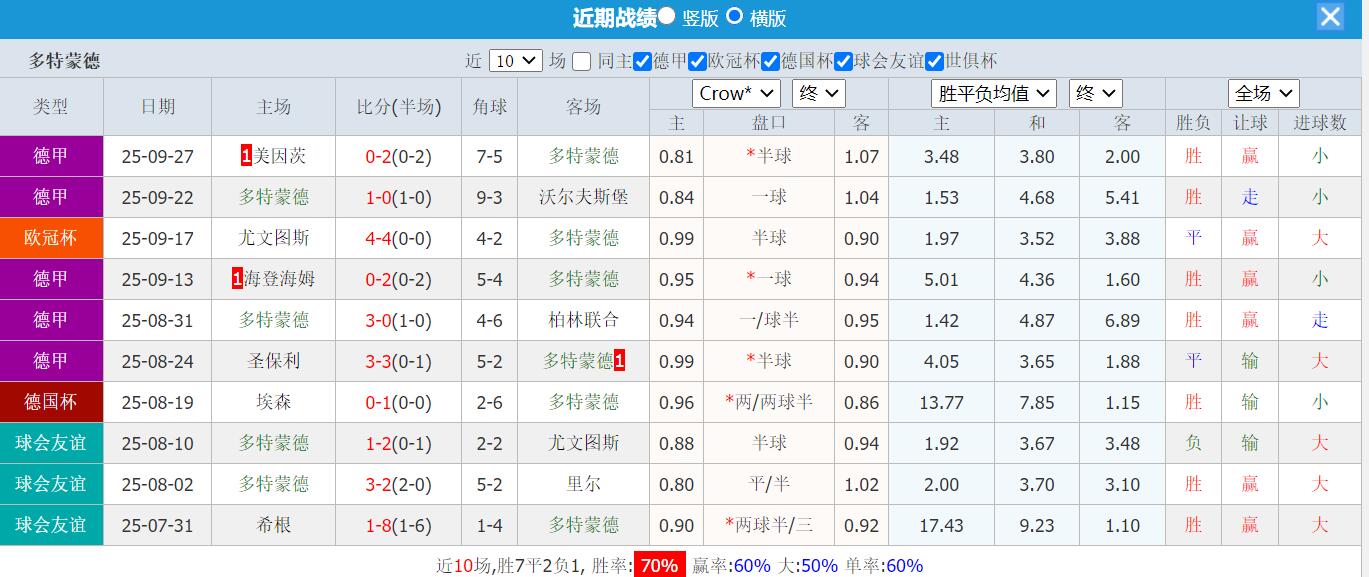Screen dimensions: 1369x577
Task: Select the 竖版 (vertical) layout radio button
Action: (x=667, y=17)
